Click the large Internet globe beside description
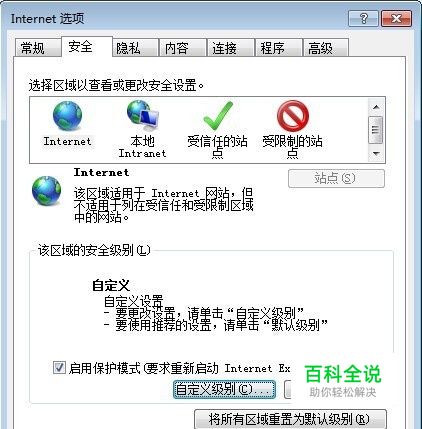Viewport: 422px width, 429px height. [x=47, y=191]
